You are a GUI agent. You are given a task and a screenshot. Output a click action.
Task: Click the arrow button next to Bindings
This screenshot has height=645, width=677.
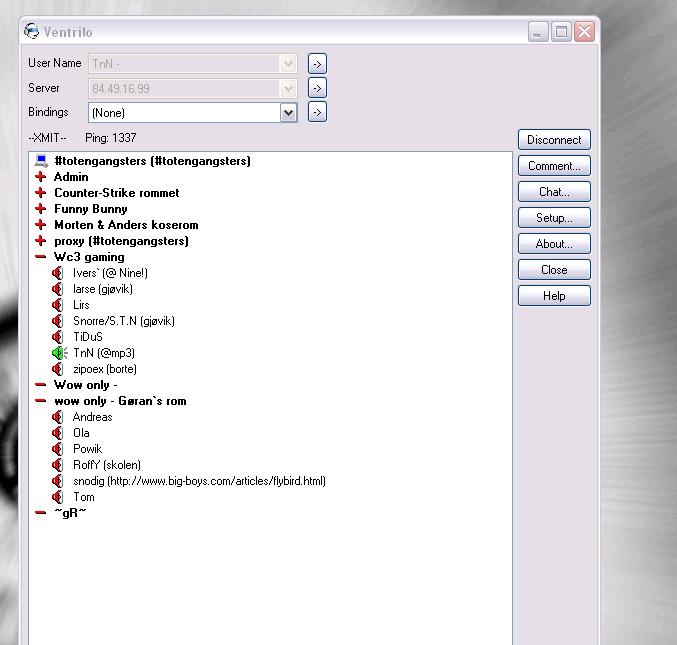click(x=317, y=112)
